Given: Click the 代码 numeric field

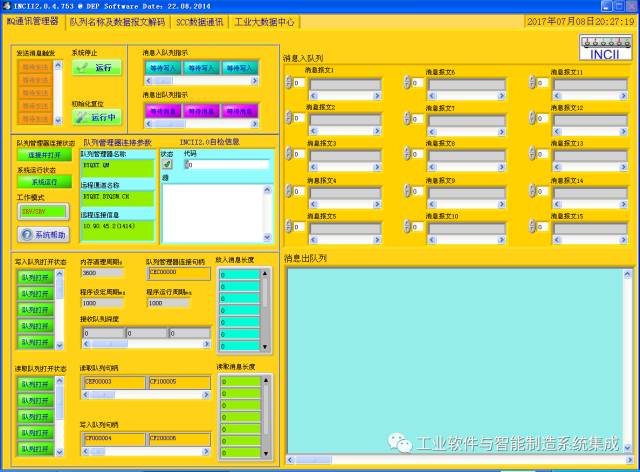Looking at the screenshot, I should [228, 165].
